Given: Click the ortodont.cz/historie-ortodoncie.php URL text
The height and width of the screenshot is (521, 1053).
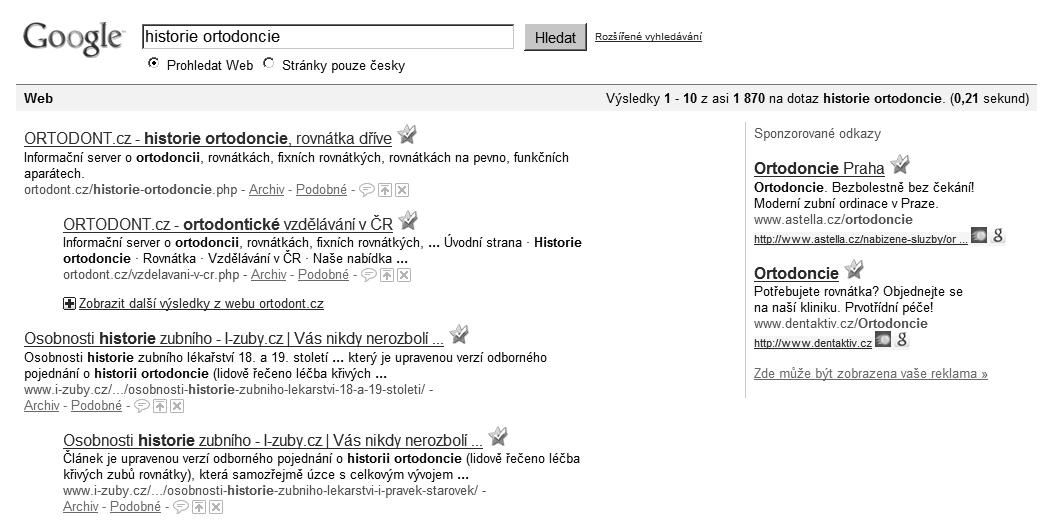Looking at the screenshot, I should (x=131, y=190).
